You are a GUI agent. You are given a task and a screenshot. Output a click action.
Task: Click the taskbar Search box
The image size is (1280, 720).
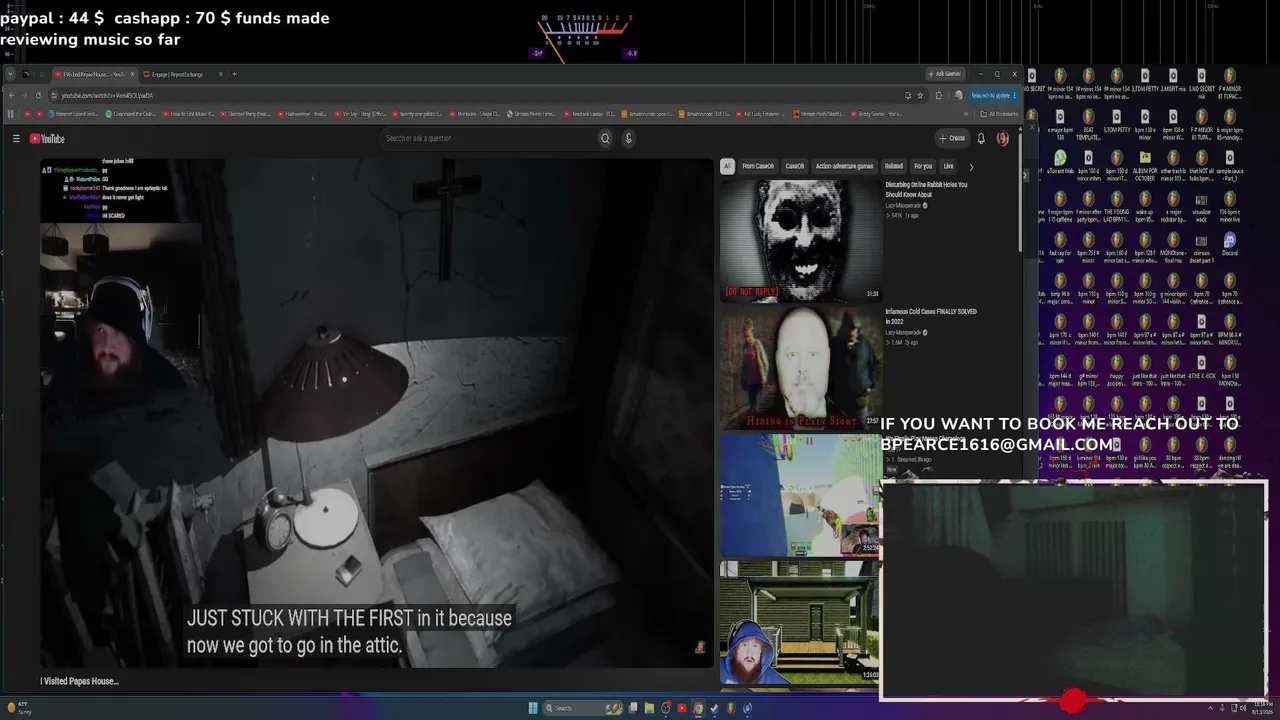(x=585, y=708)
